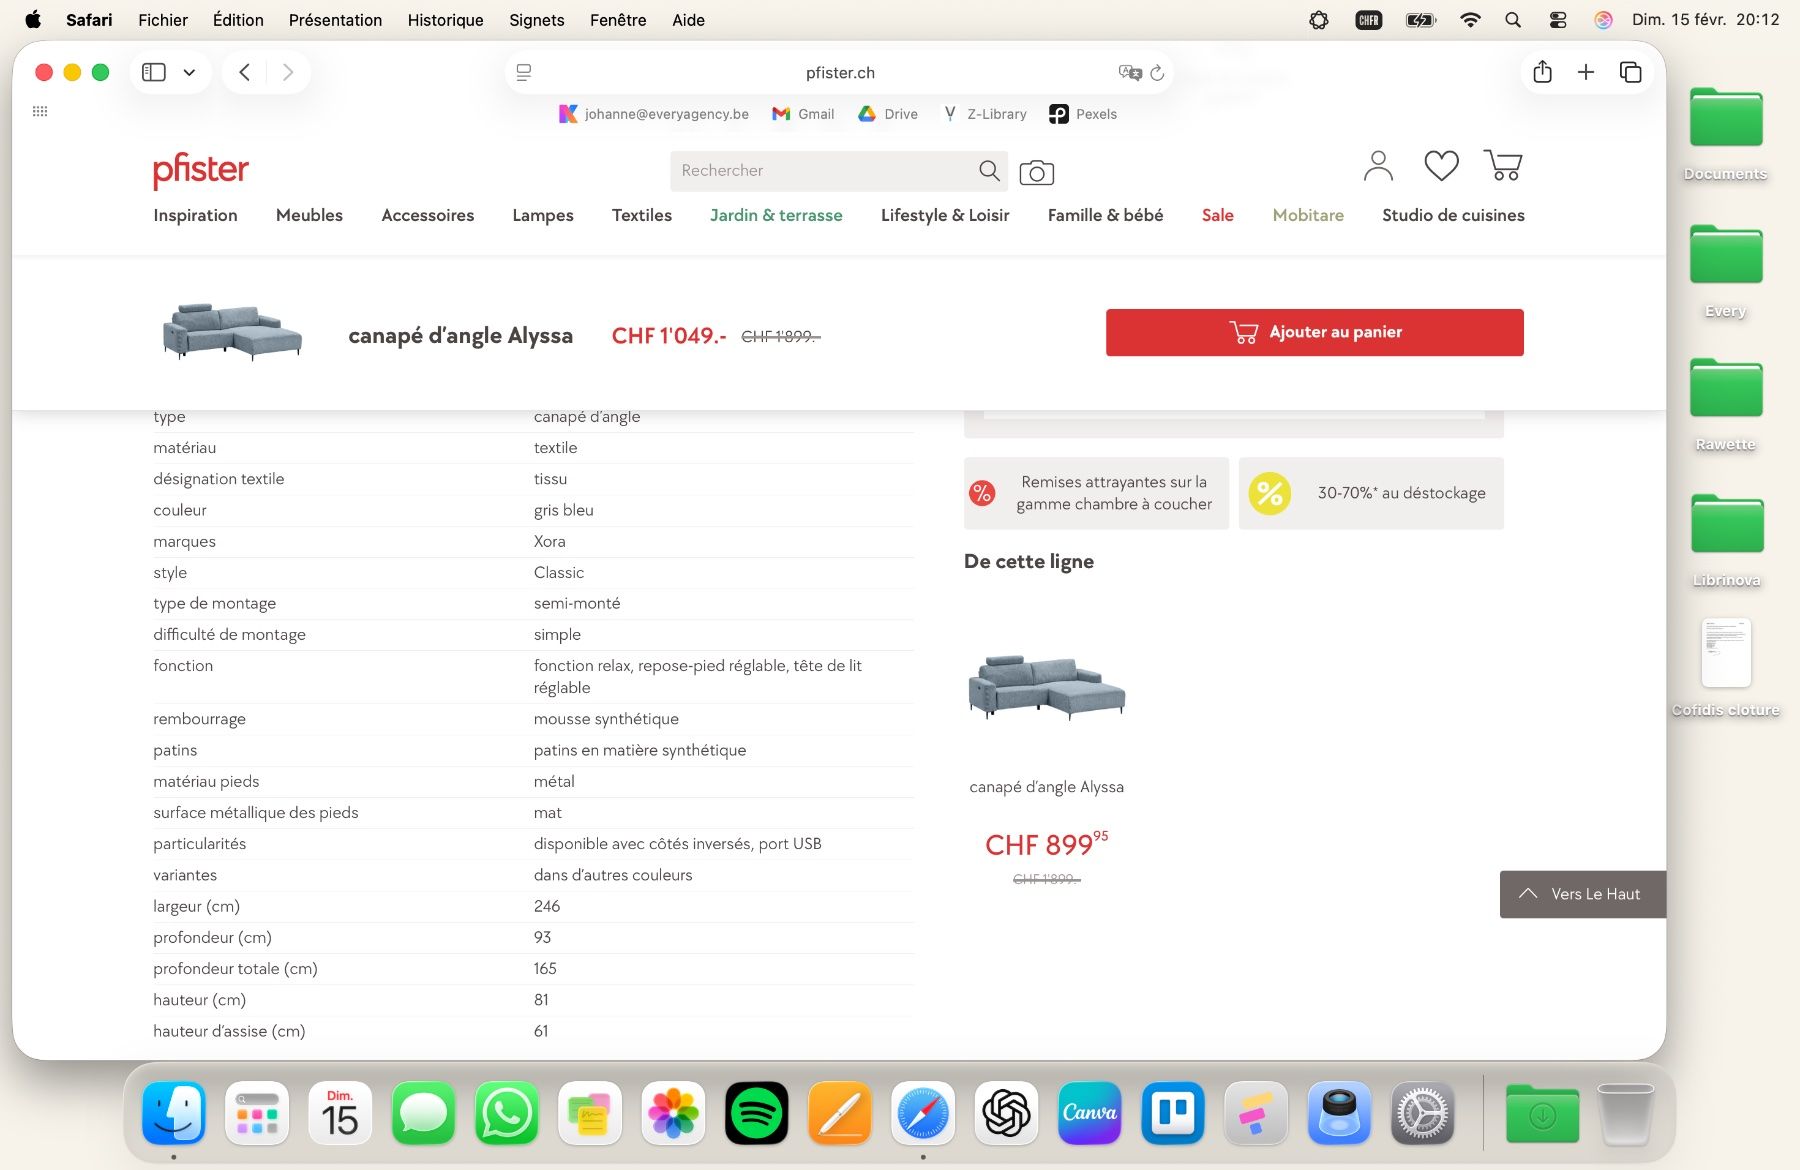This screenshot has width=1800, height=1170.
Task: Click the translate page icon
Action: [1130, 72]
